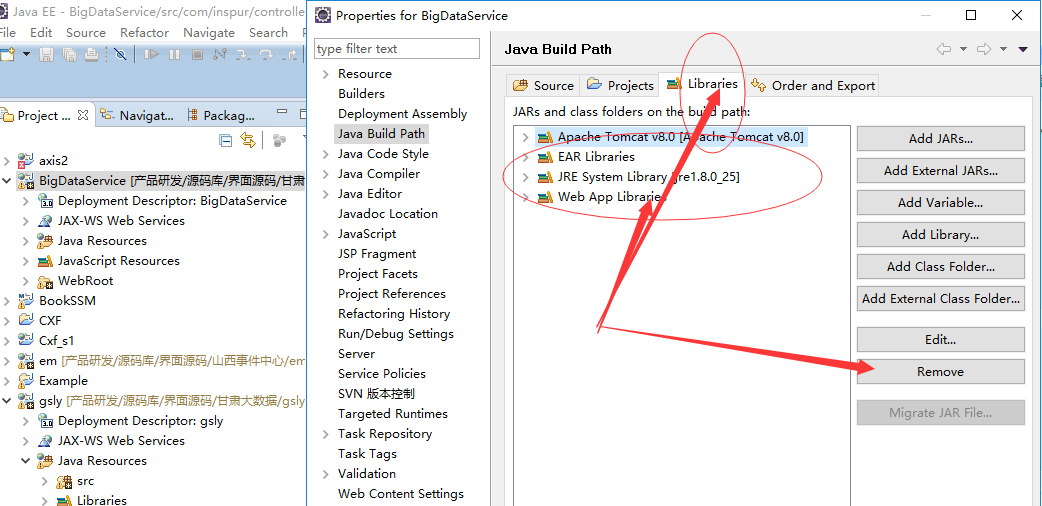1042x506 pixels.
Task: Click the Step Return icon
Action: coord(290,55)
